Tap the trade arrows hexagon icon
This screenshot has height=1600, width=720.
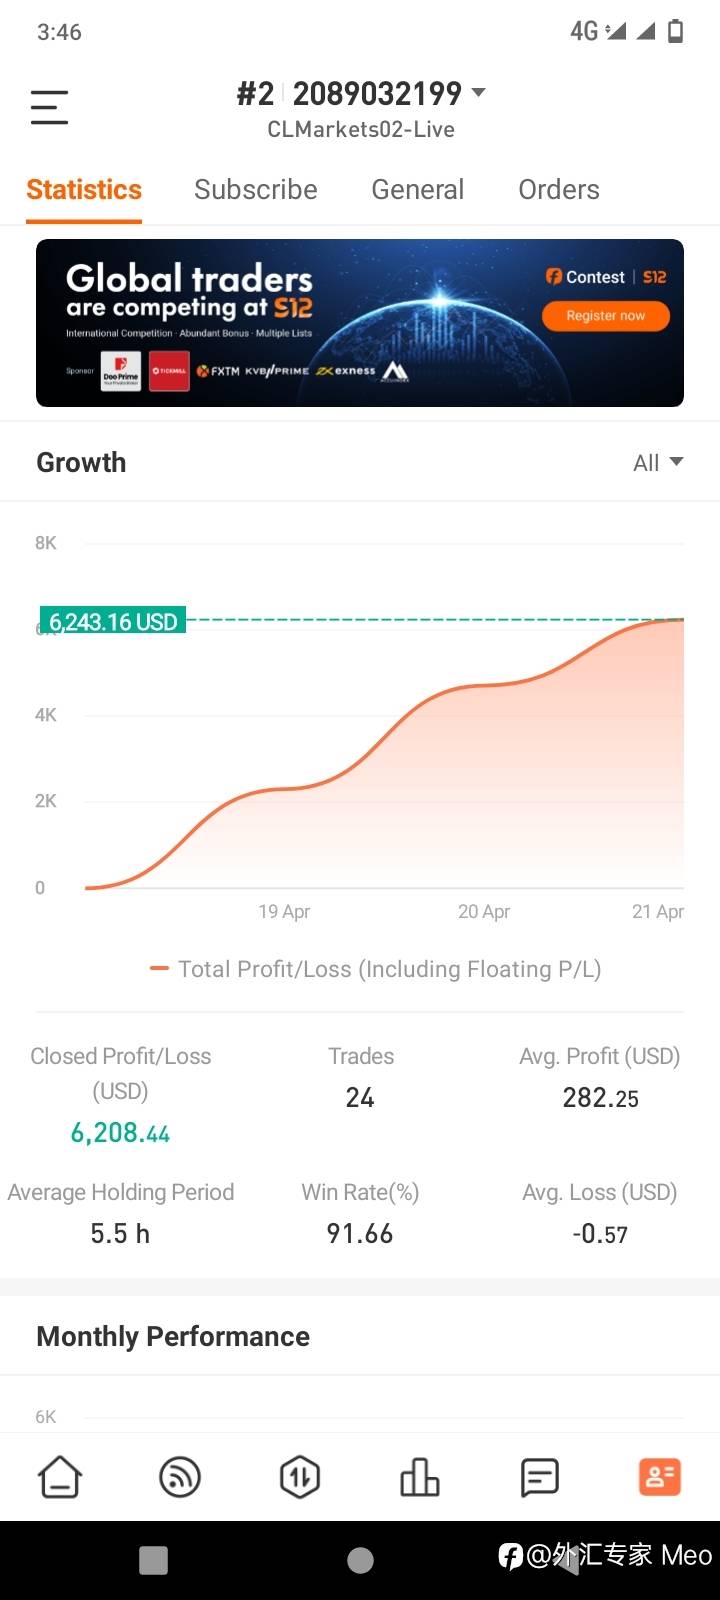300,1476
